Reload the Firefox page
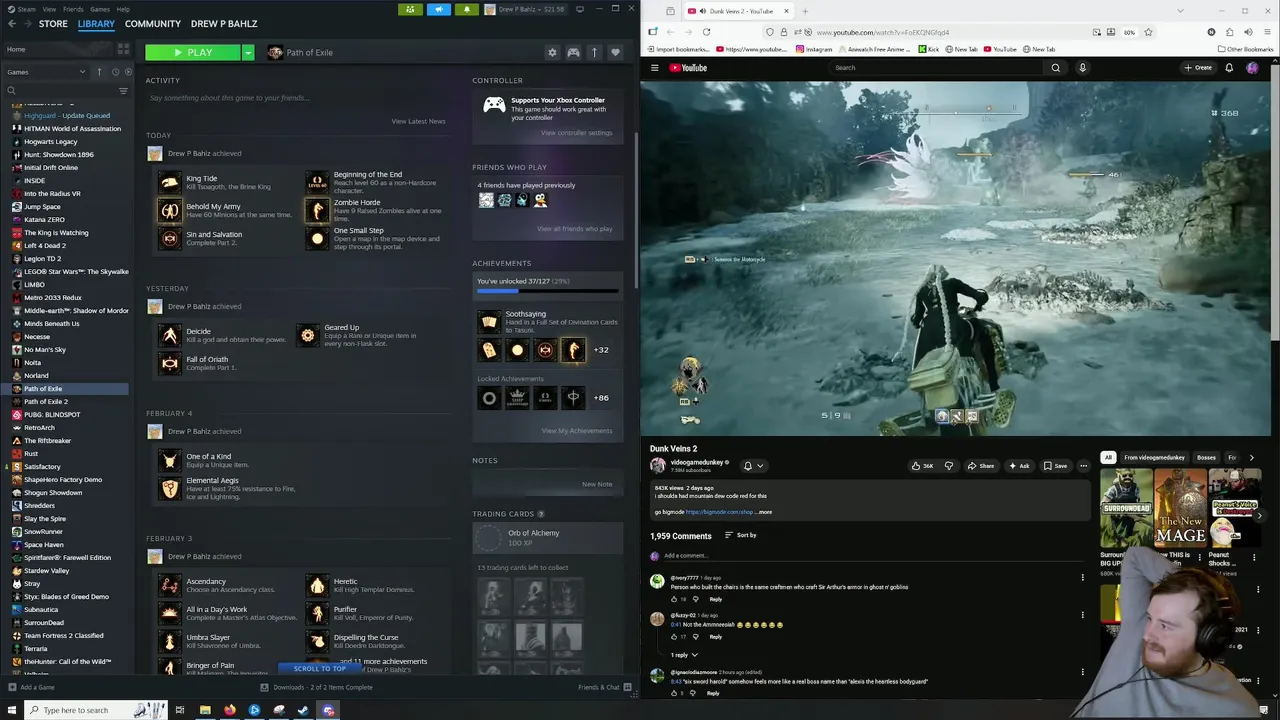This screenshot has height=720, width=1280. (706, 32)
